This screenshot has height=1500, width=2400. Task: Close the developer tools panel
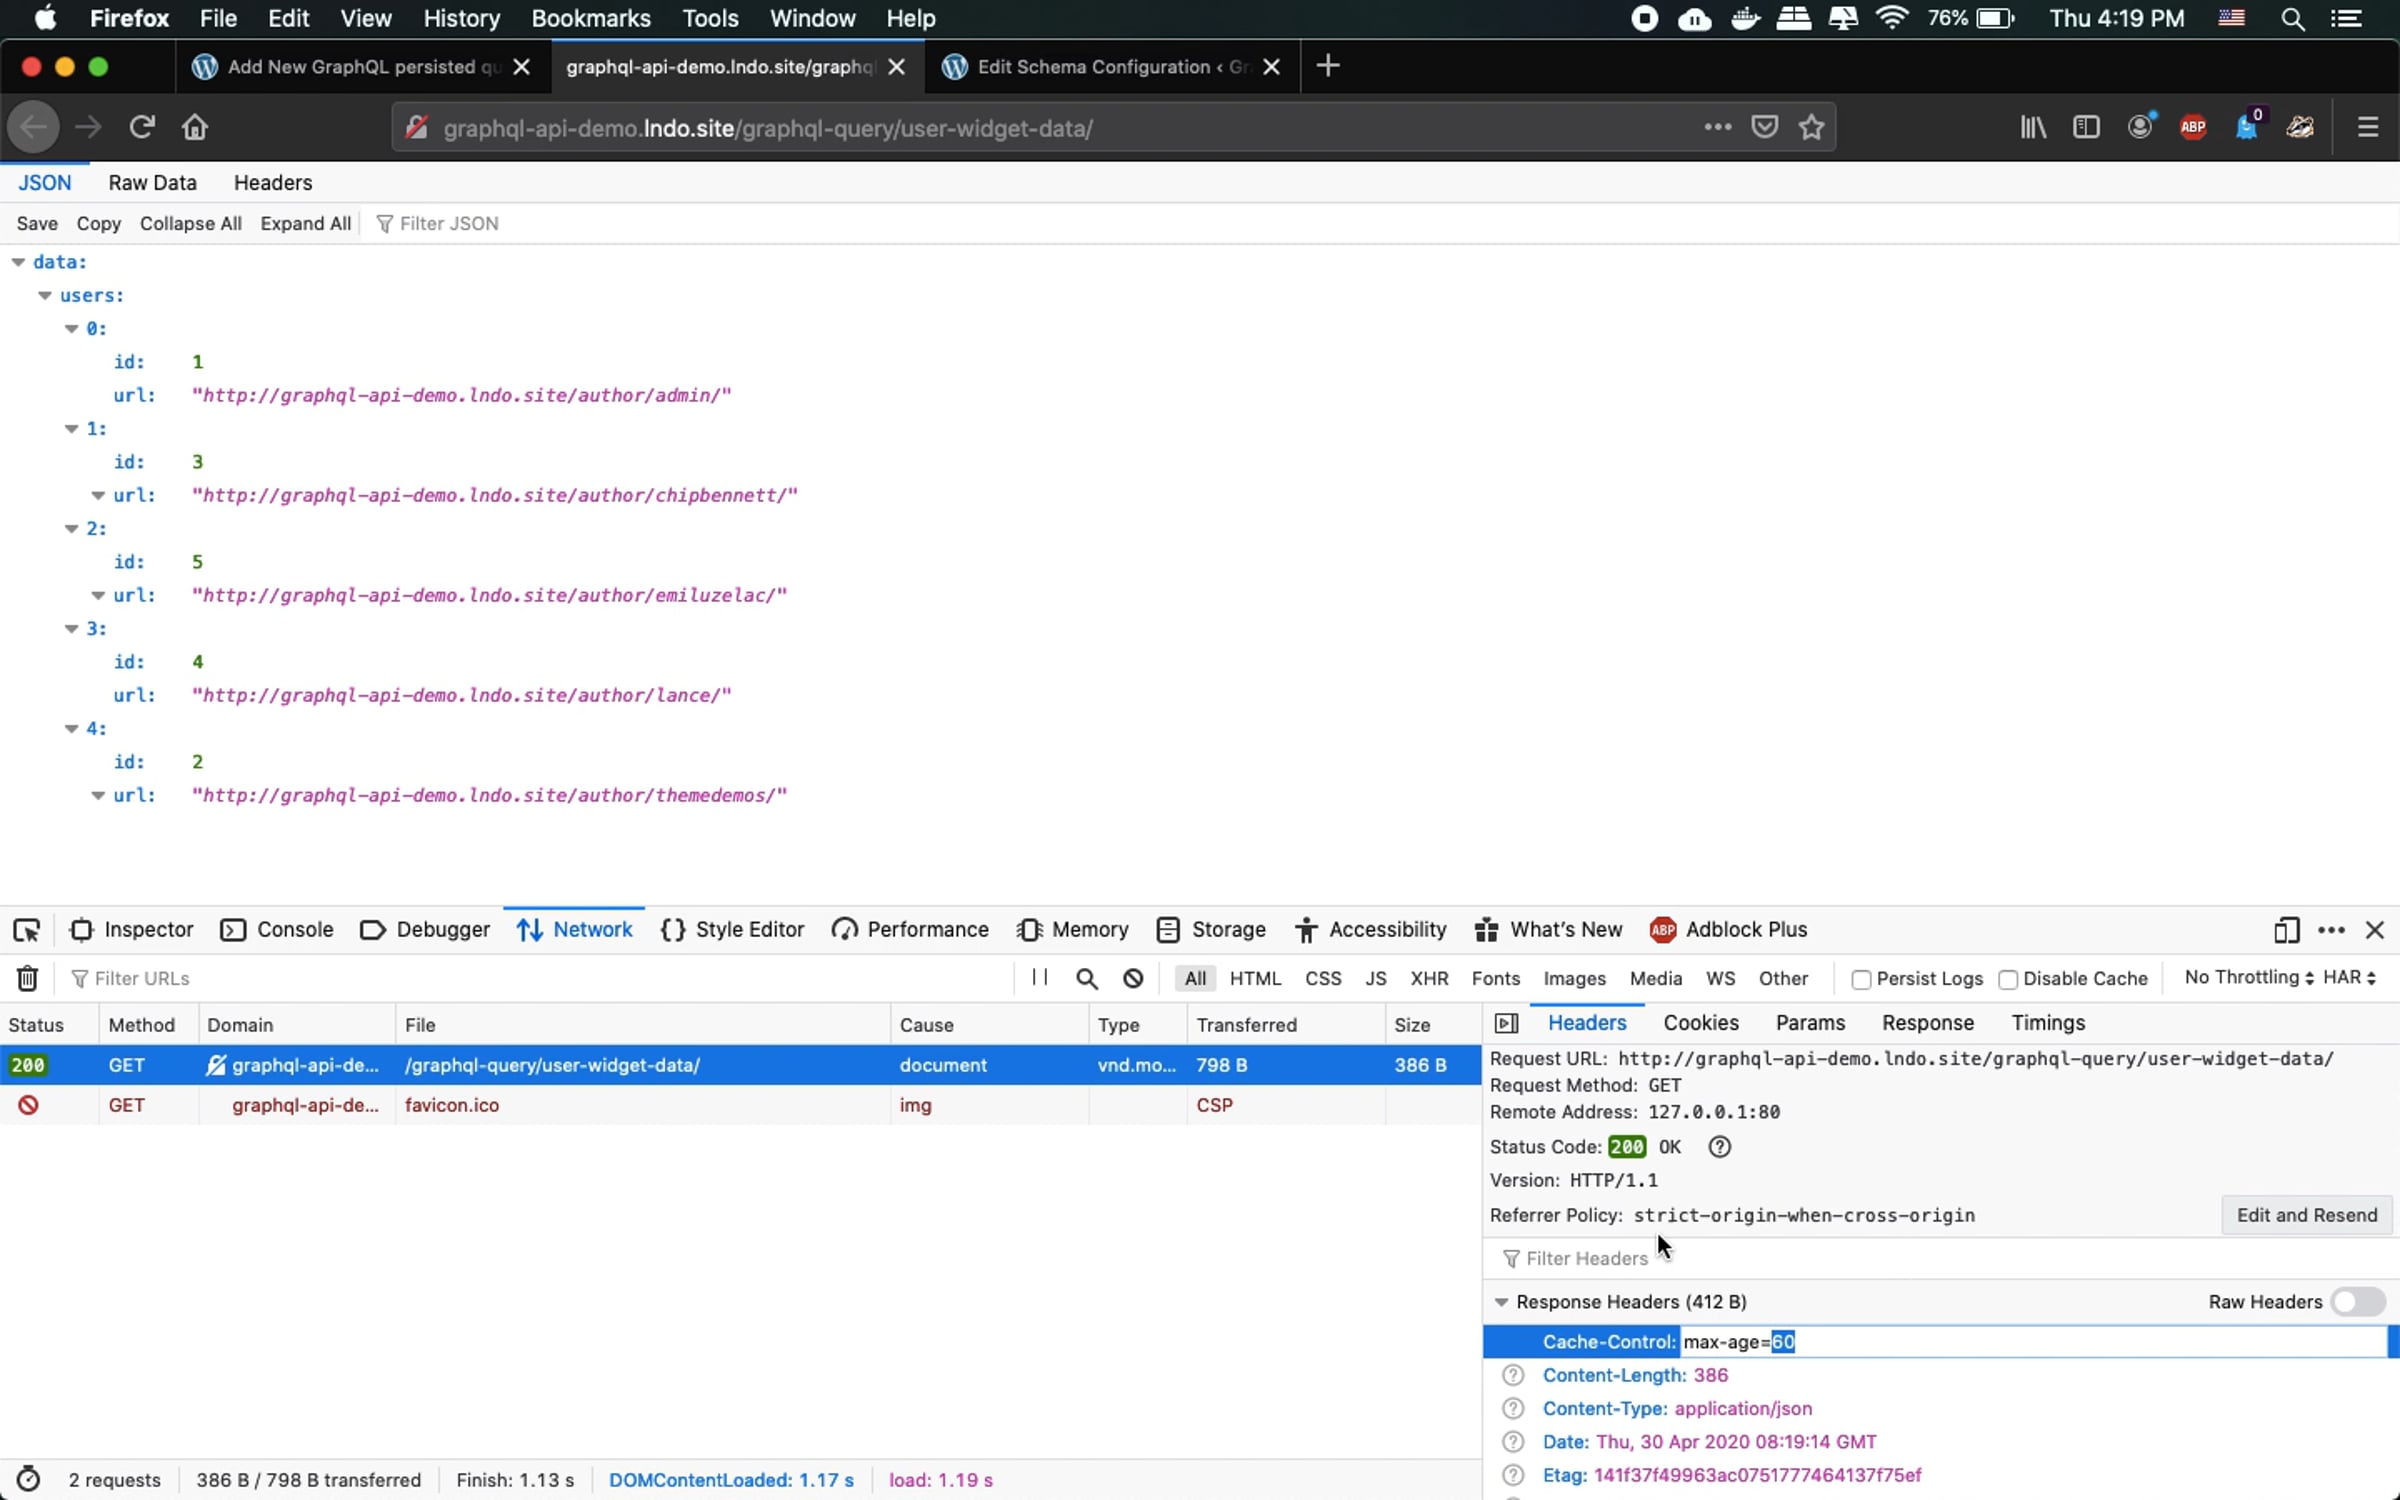tap(2375, 930)
